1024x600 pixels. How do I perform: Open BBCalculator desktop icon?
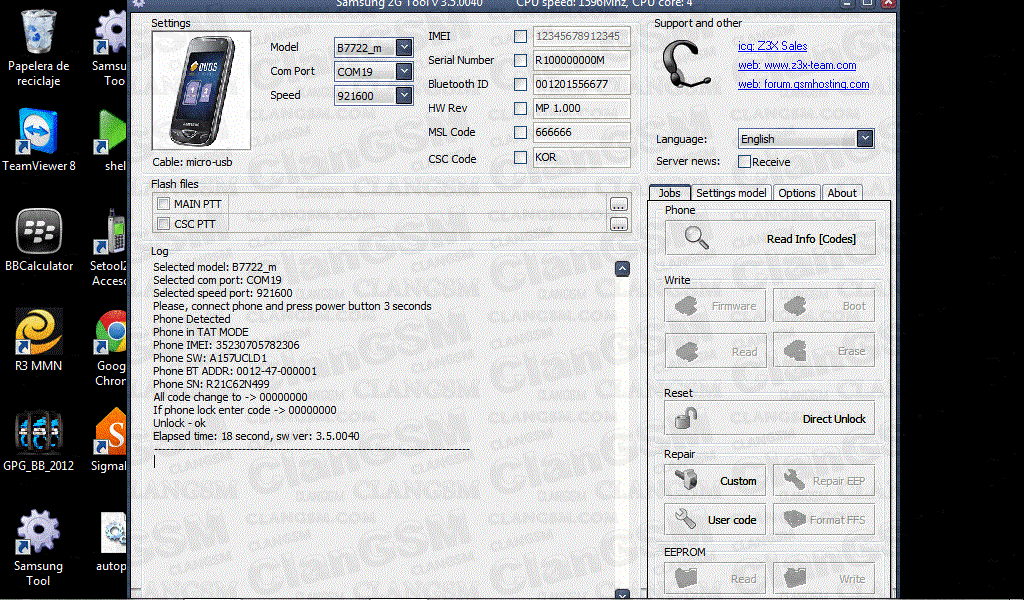point(39,240)
